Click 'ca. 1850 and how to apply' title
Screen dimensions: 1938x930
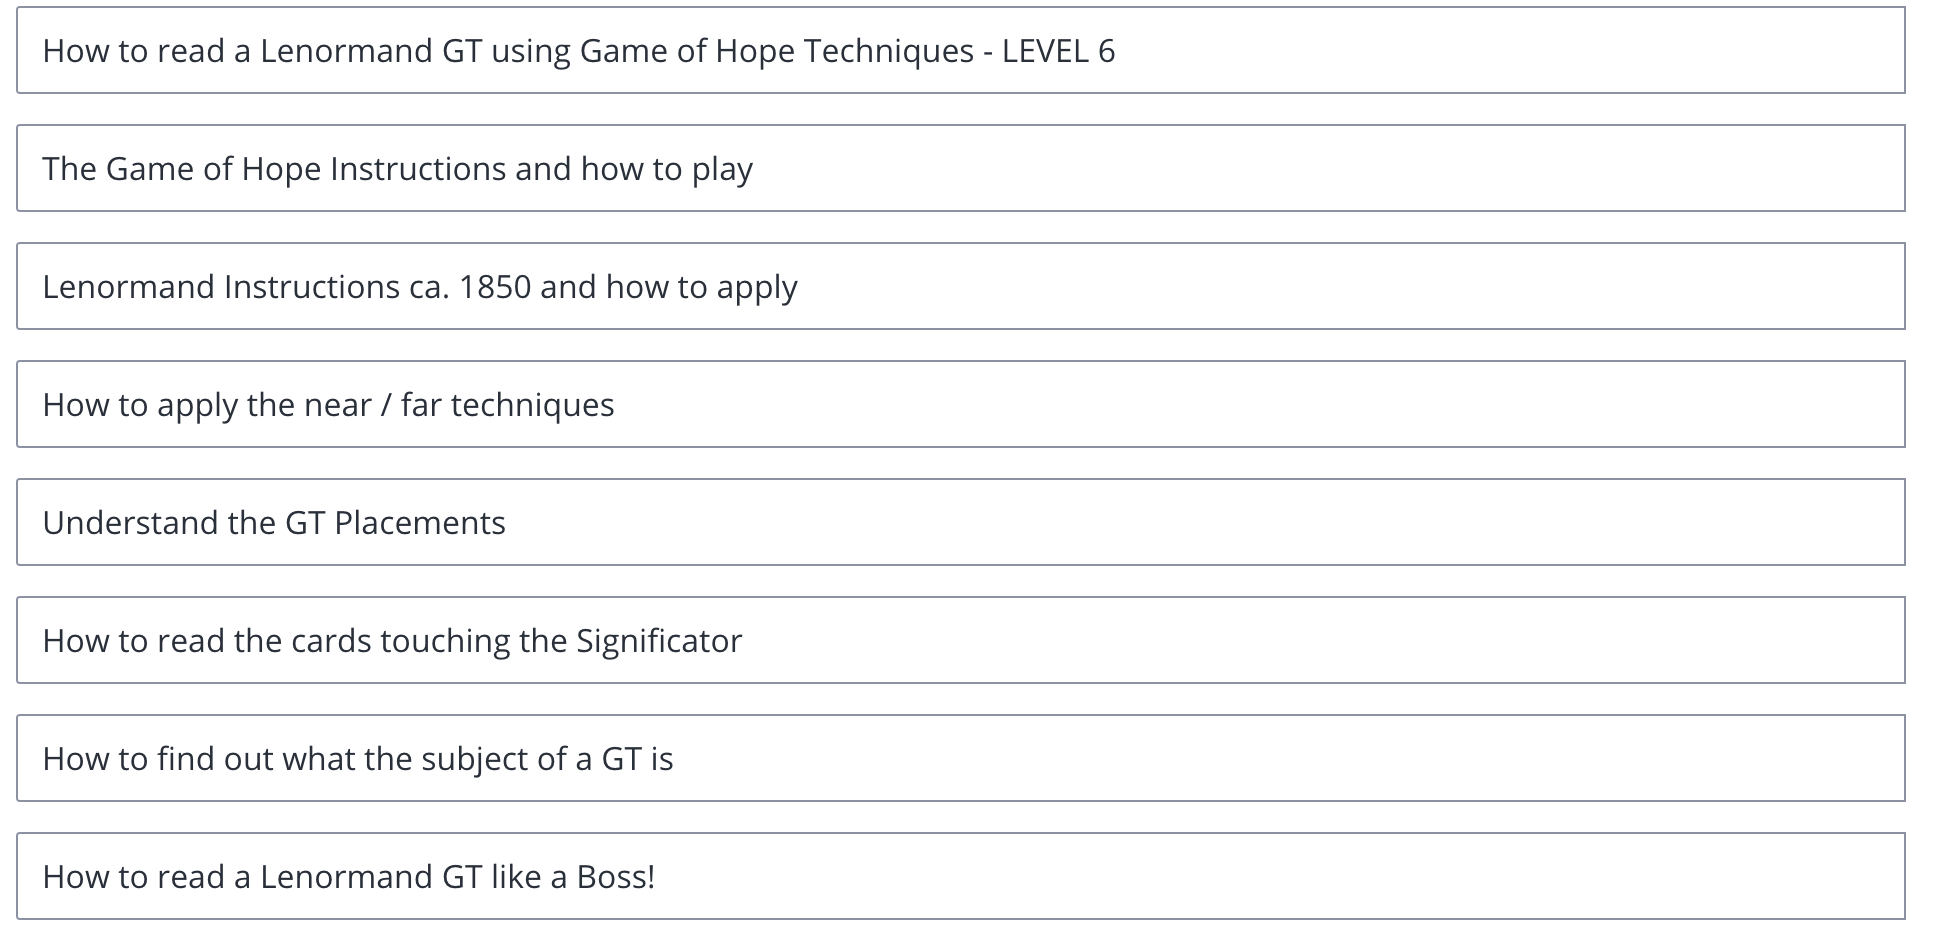(x=603, y=288)
